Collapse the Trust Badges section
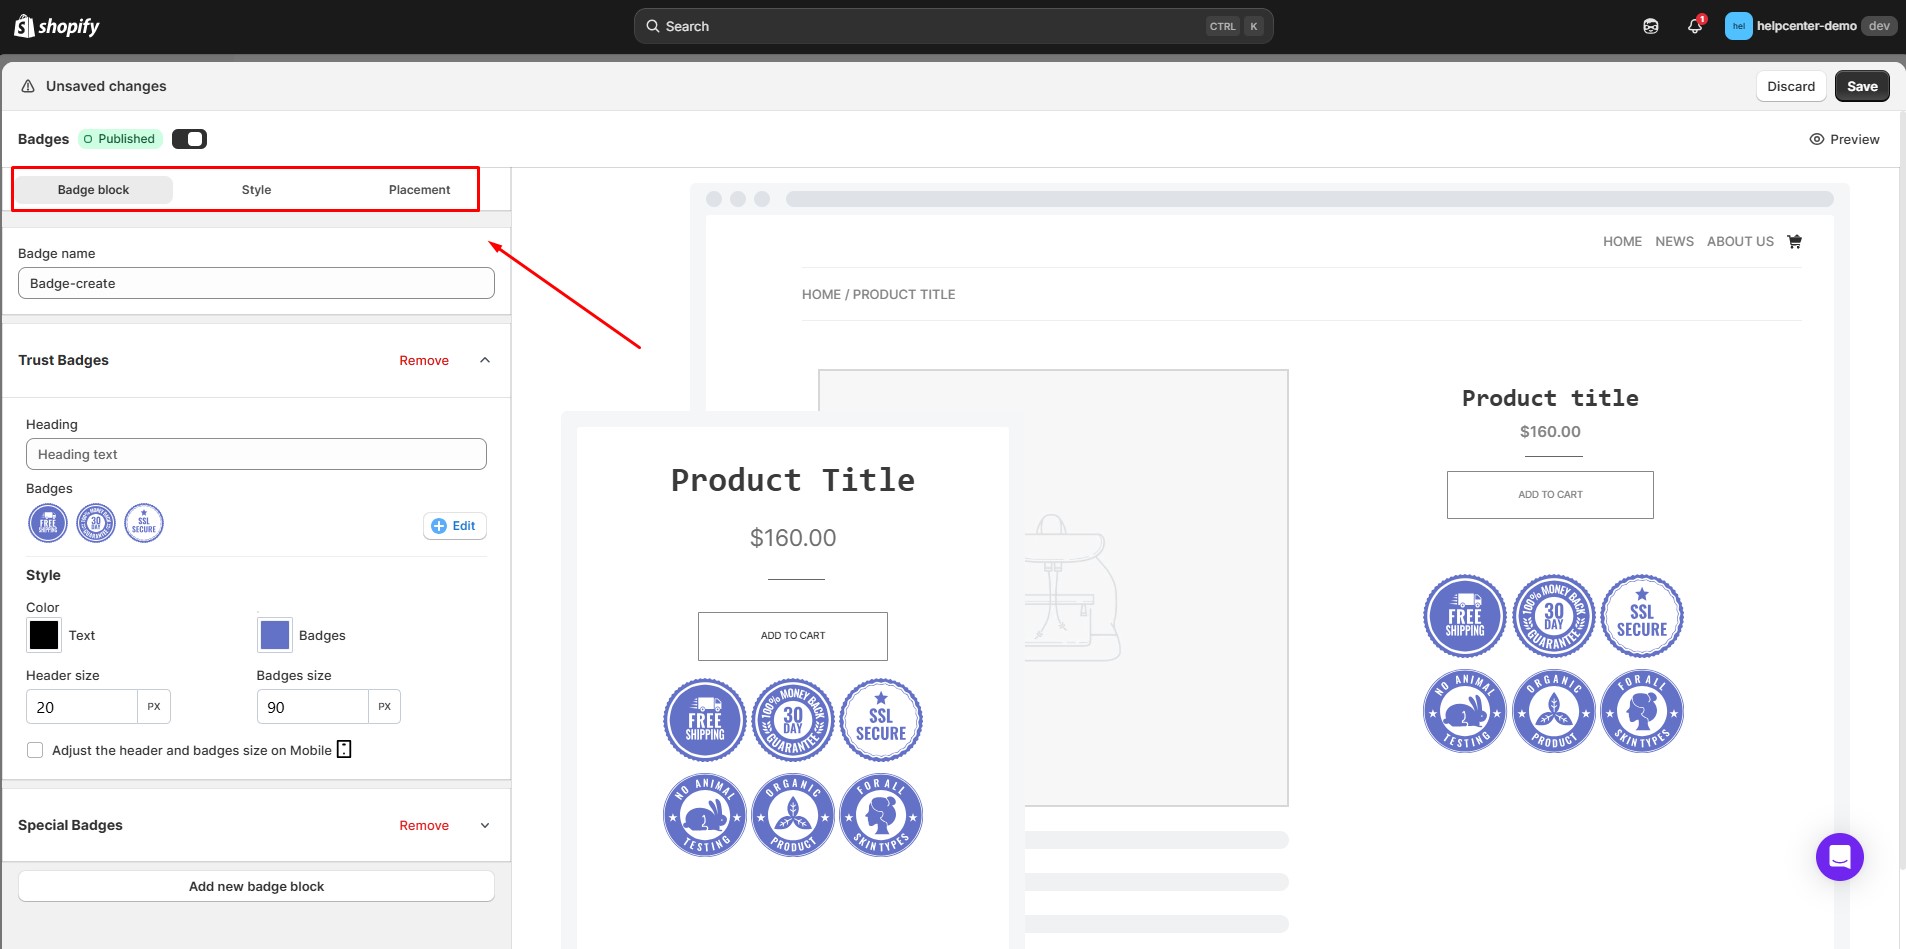Viewport: 1906px width, 949px height. [x=485, y=360]
